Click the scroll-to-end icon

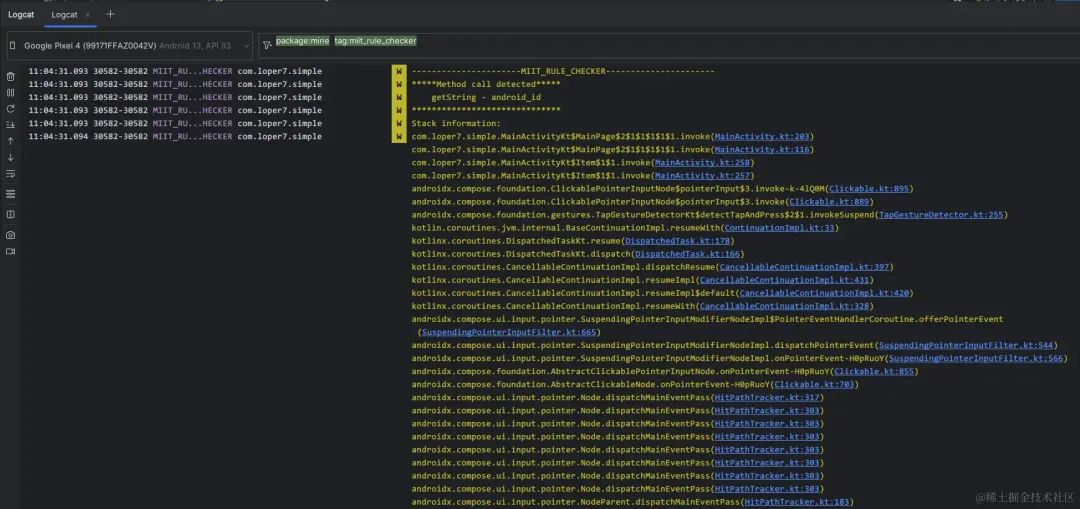[10, 125]
